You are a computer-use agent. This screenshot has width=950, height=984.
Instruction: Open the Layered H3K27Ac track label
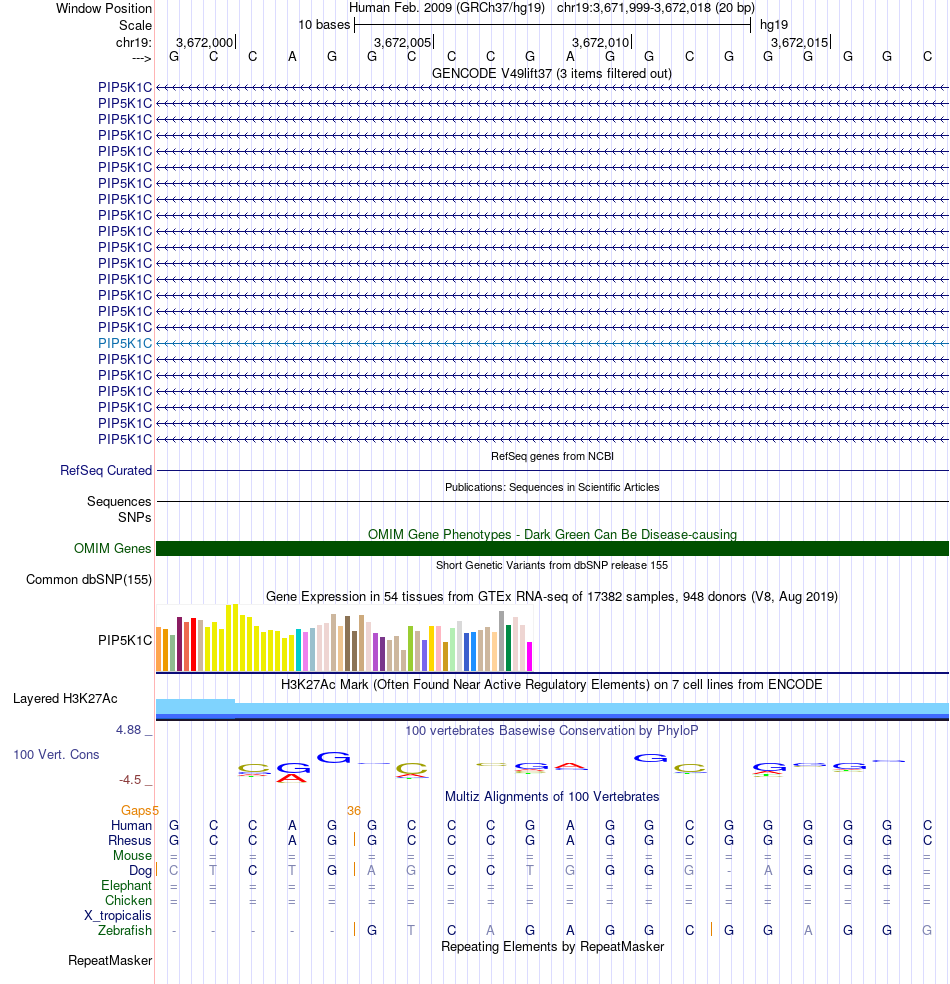coord(65,698)
